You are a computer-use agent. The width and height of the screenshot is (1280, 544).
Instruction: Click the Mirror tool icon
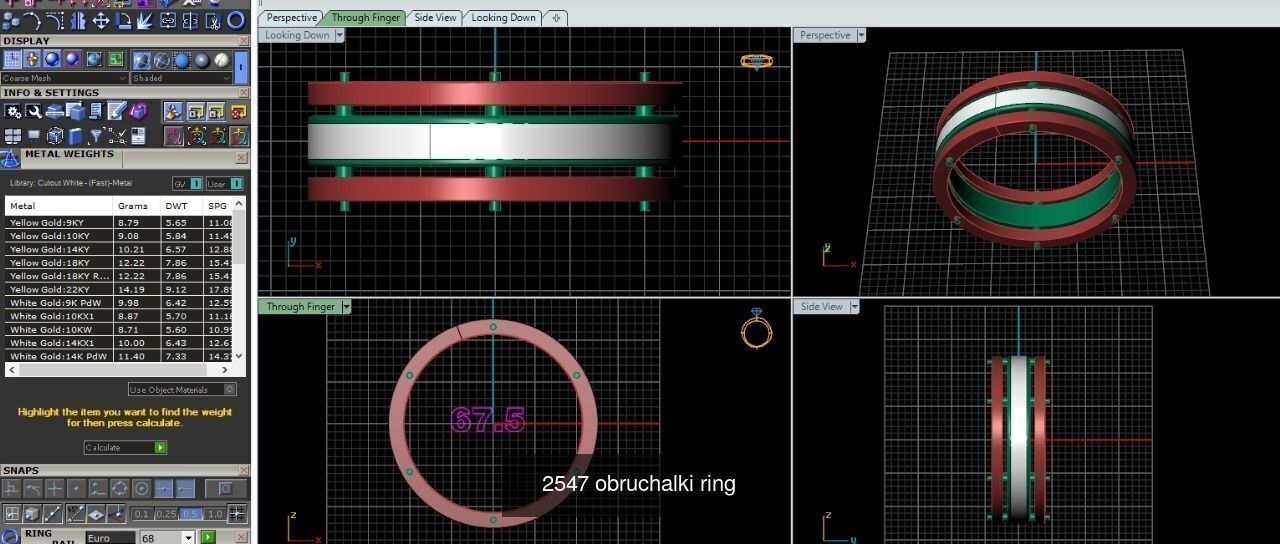tap(79, 21)
